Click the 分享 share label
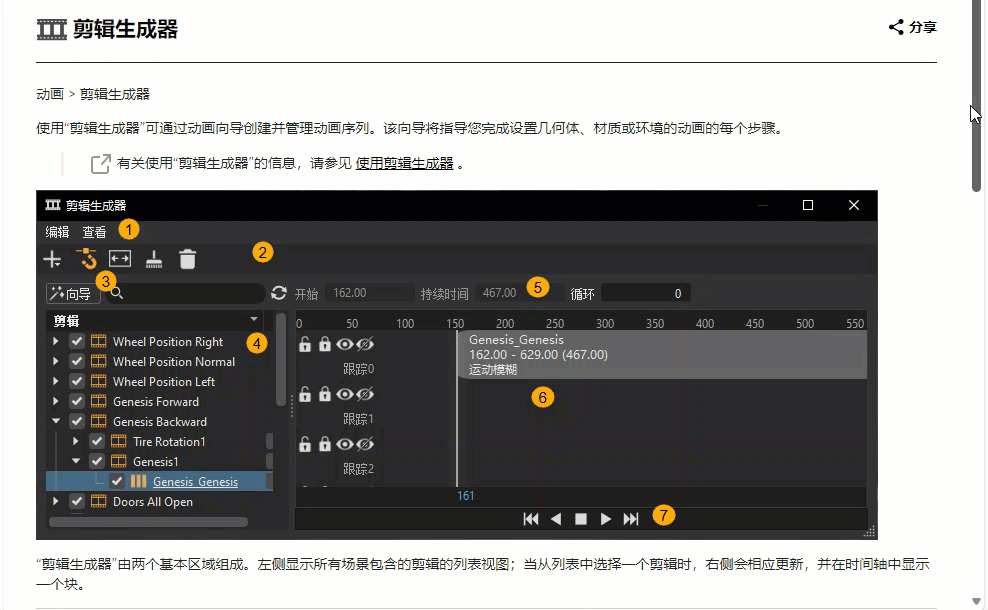Screen dimensions: 988x610 pyautogui.click(x=922, y=27)
